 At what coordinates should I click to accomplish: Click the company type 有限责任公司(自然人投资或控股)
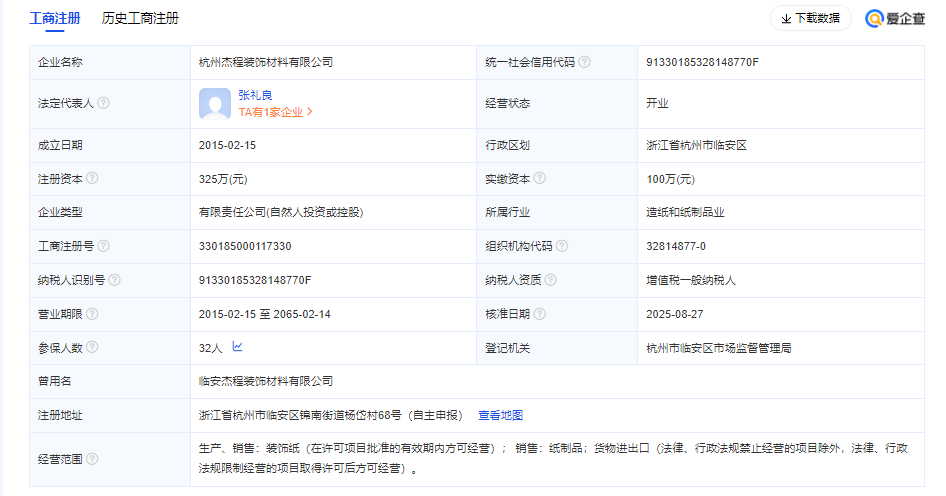[281, 212]
